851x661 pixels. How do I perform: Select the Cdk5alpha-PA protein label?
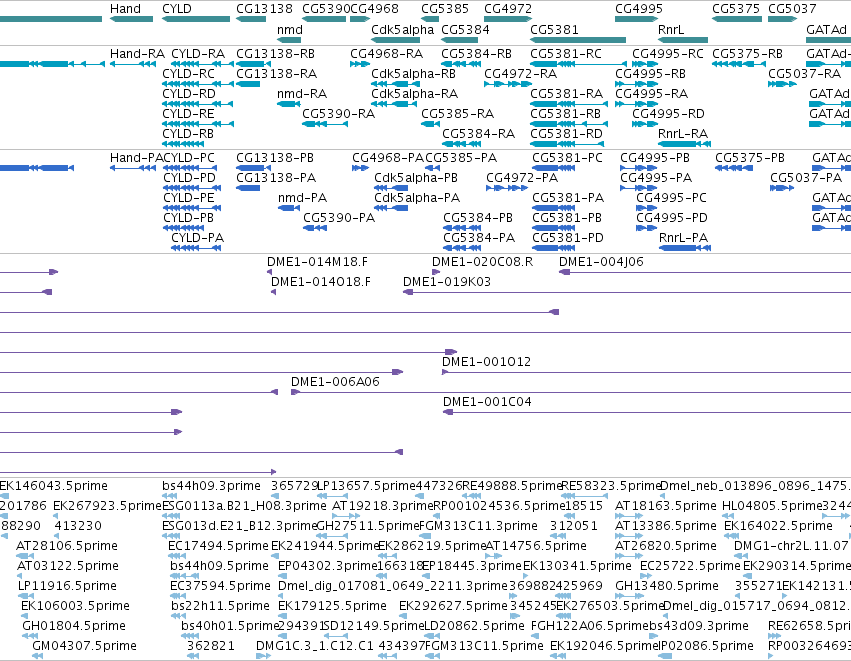pos(417,198)
